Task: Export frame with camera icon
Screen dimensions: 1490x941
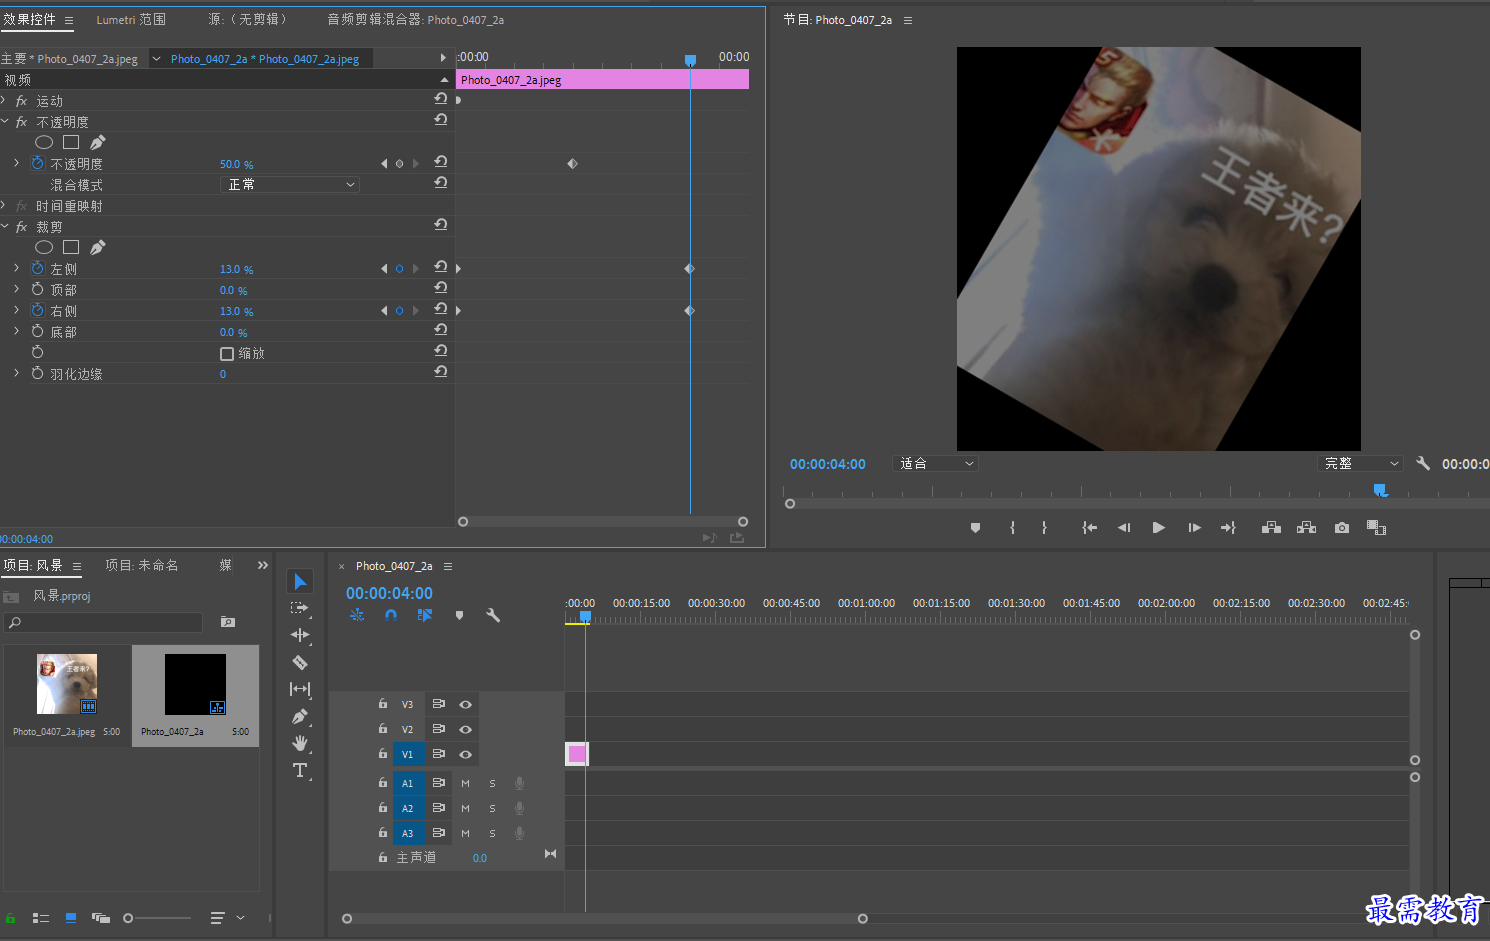Action: pyautogui.click(x=1342, y=528)
